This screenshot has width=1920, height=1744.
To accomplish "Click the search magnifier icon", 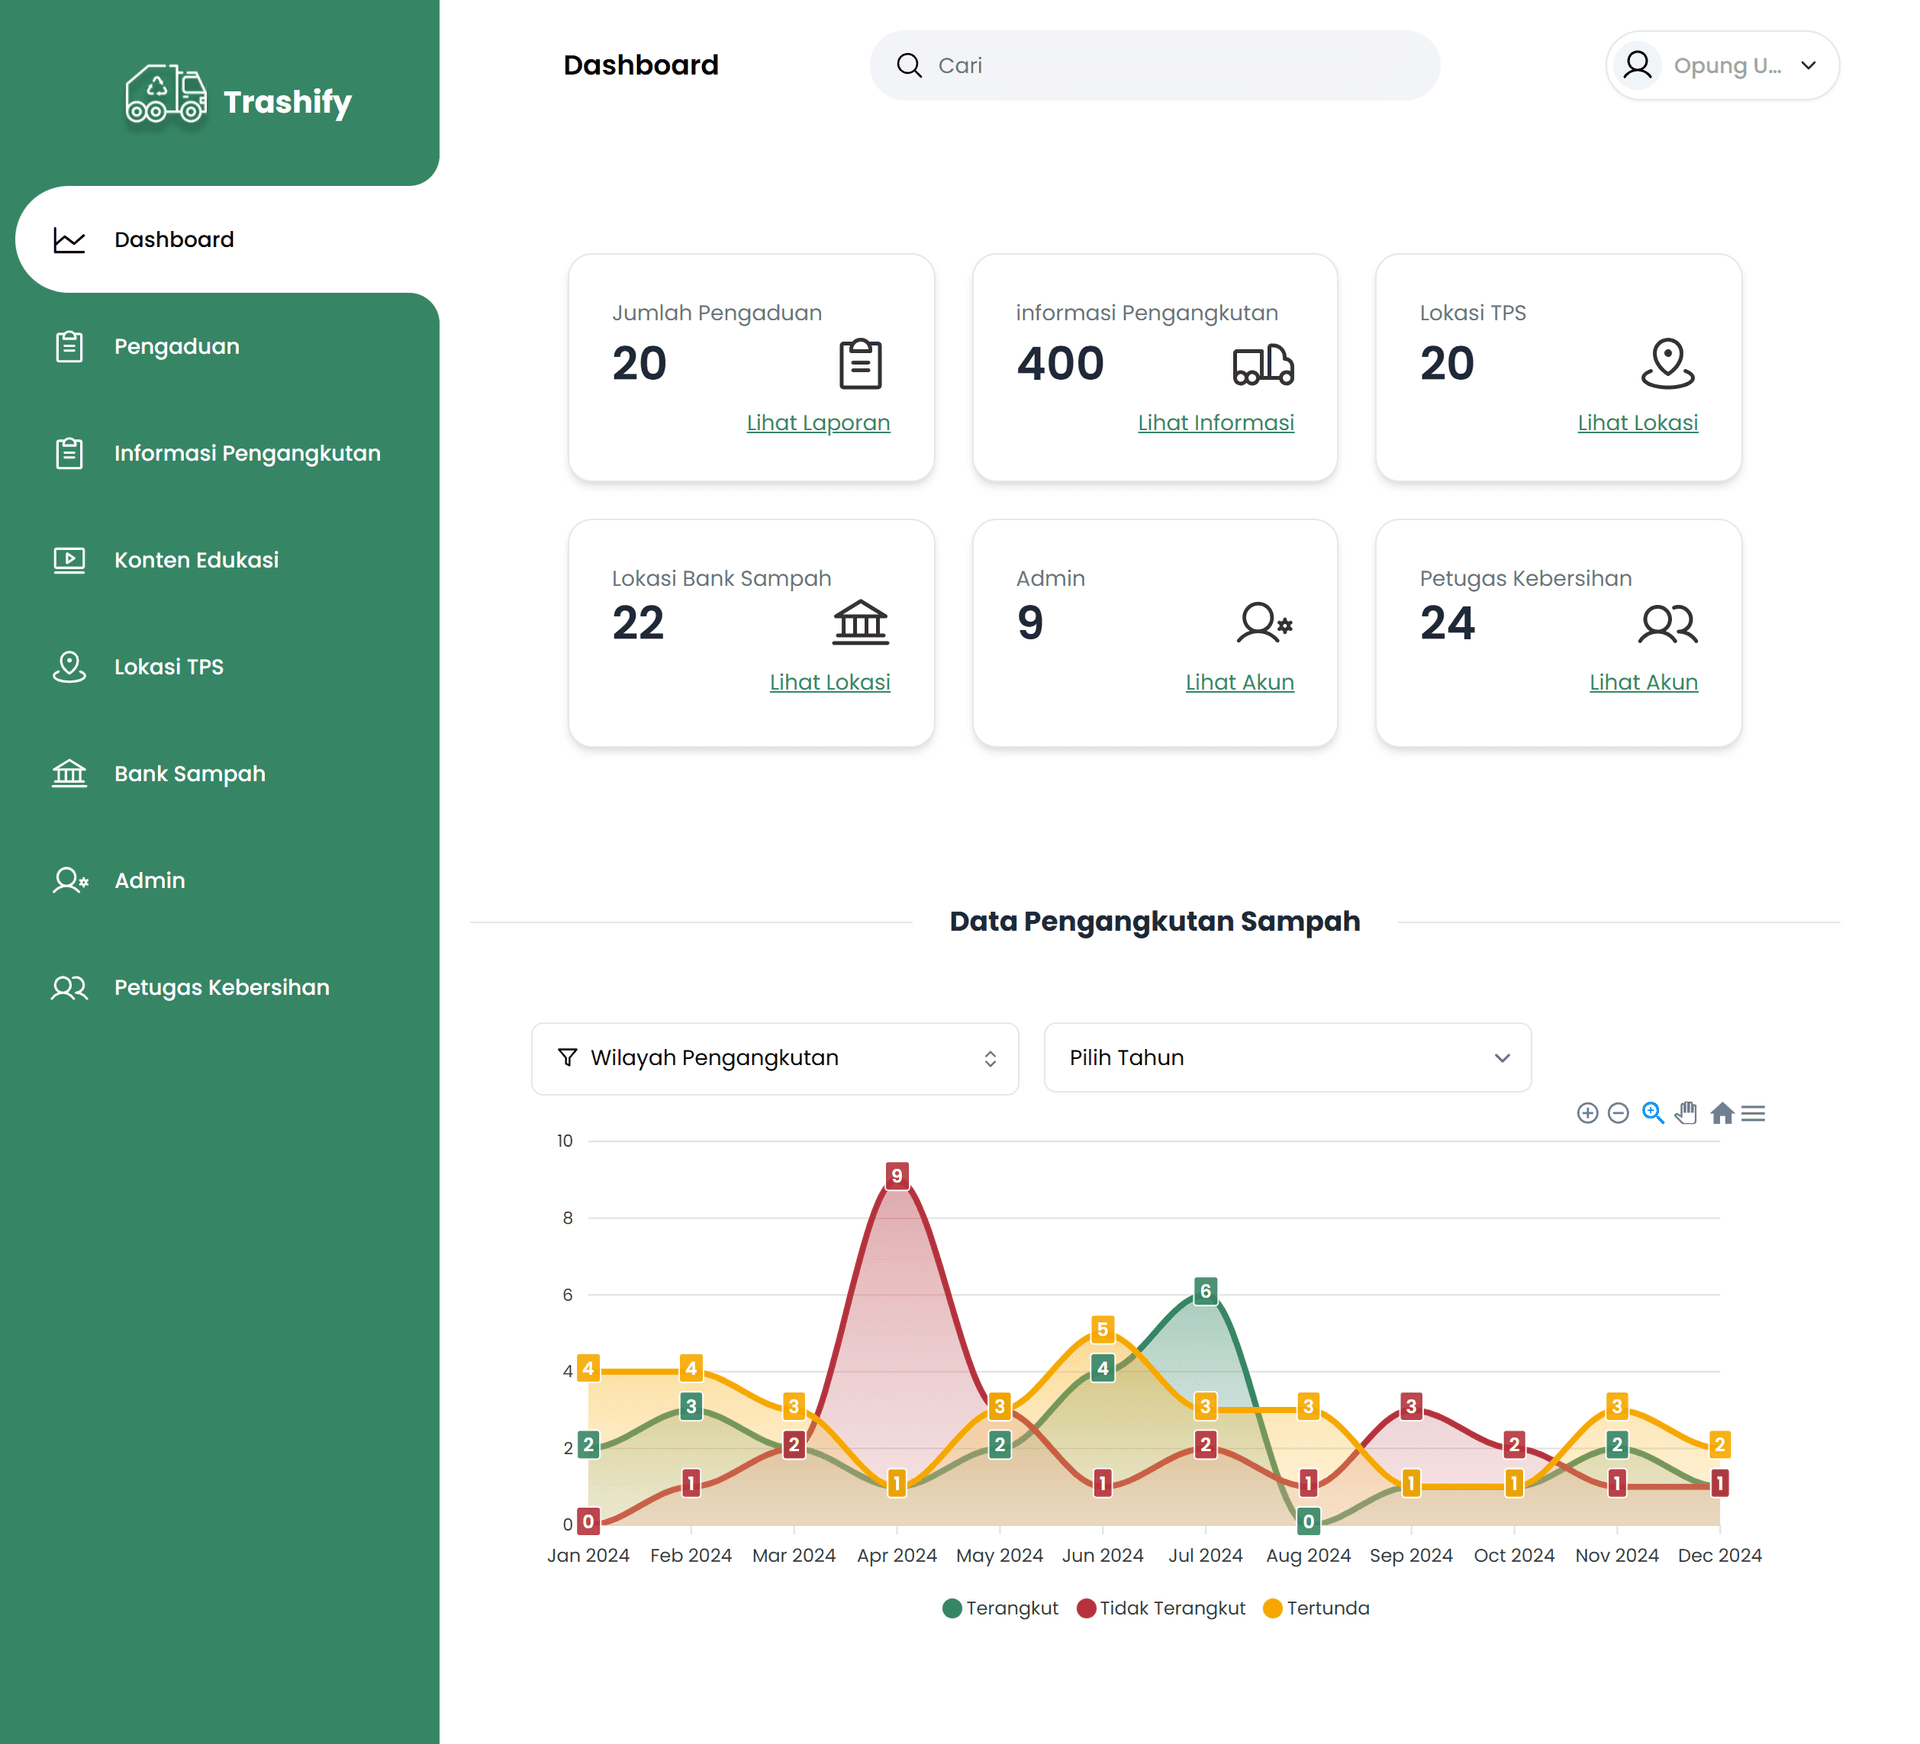I will [x=909, y=65].
